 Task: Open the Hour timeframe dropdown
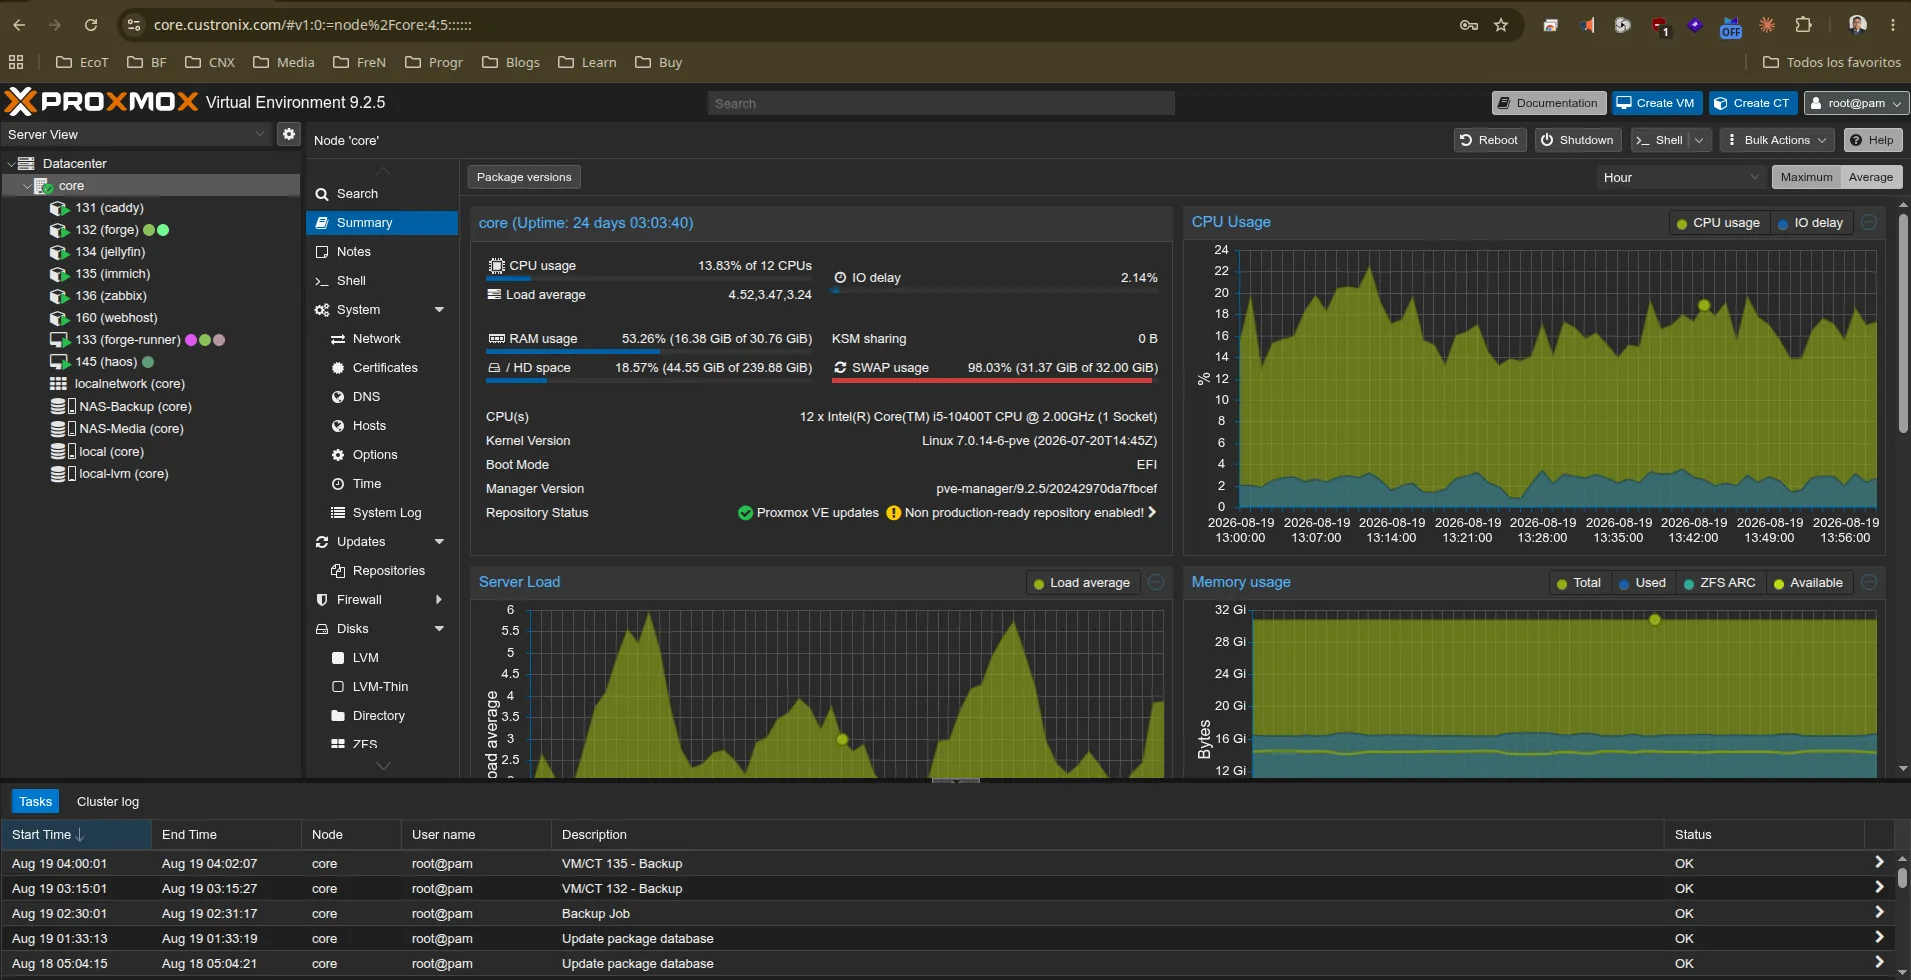(x=1681, y=177)
